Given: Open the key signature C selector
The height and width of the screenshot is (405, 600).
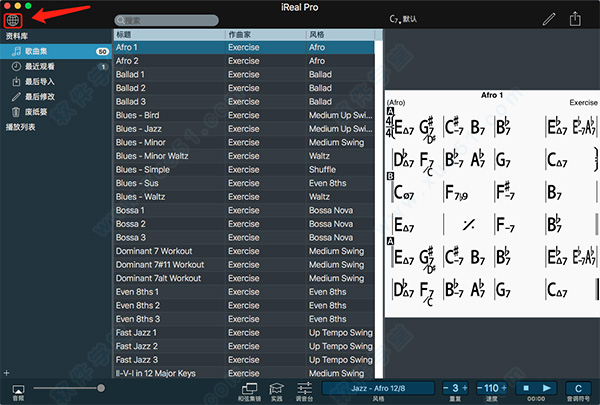Looking at the screenshot, I should click(578, 388).
